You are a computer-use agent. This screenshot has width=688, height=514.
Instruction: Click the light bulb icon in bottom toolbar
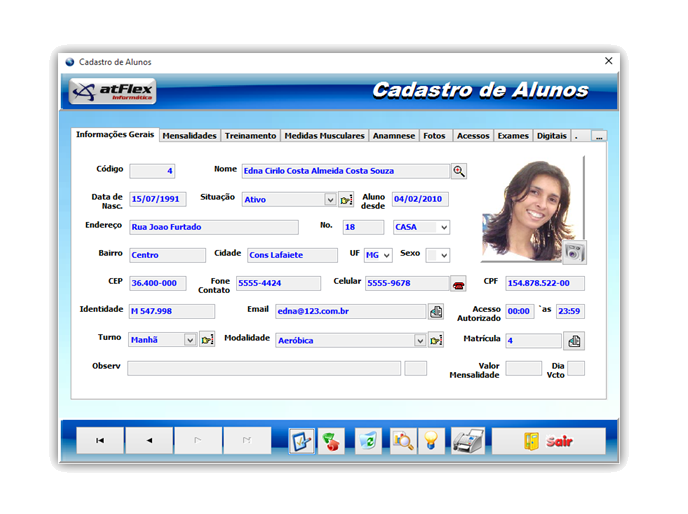point(431,441)
